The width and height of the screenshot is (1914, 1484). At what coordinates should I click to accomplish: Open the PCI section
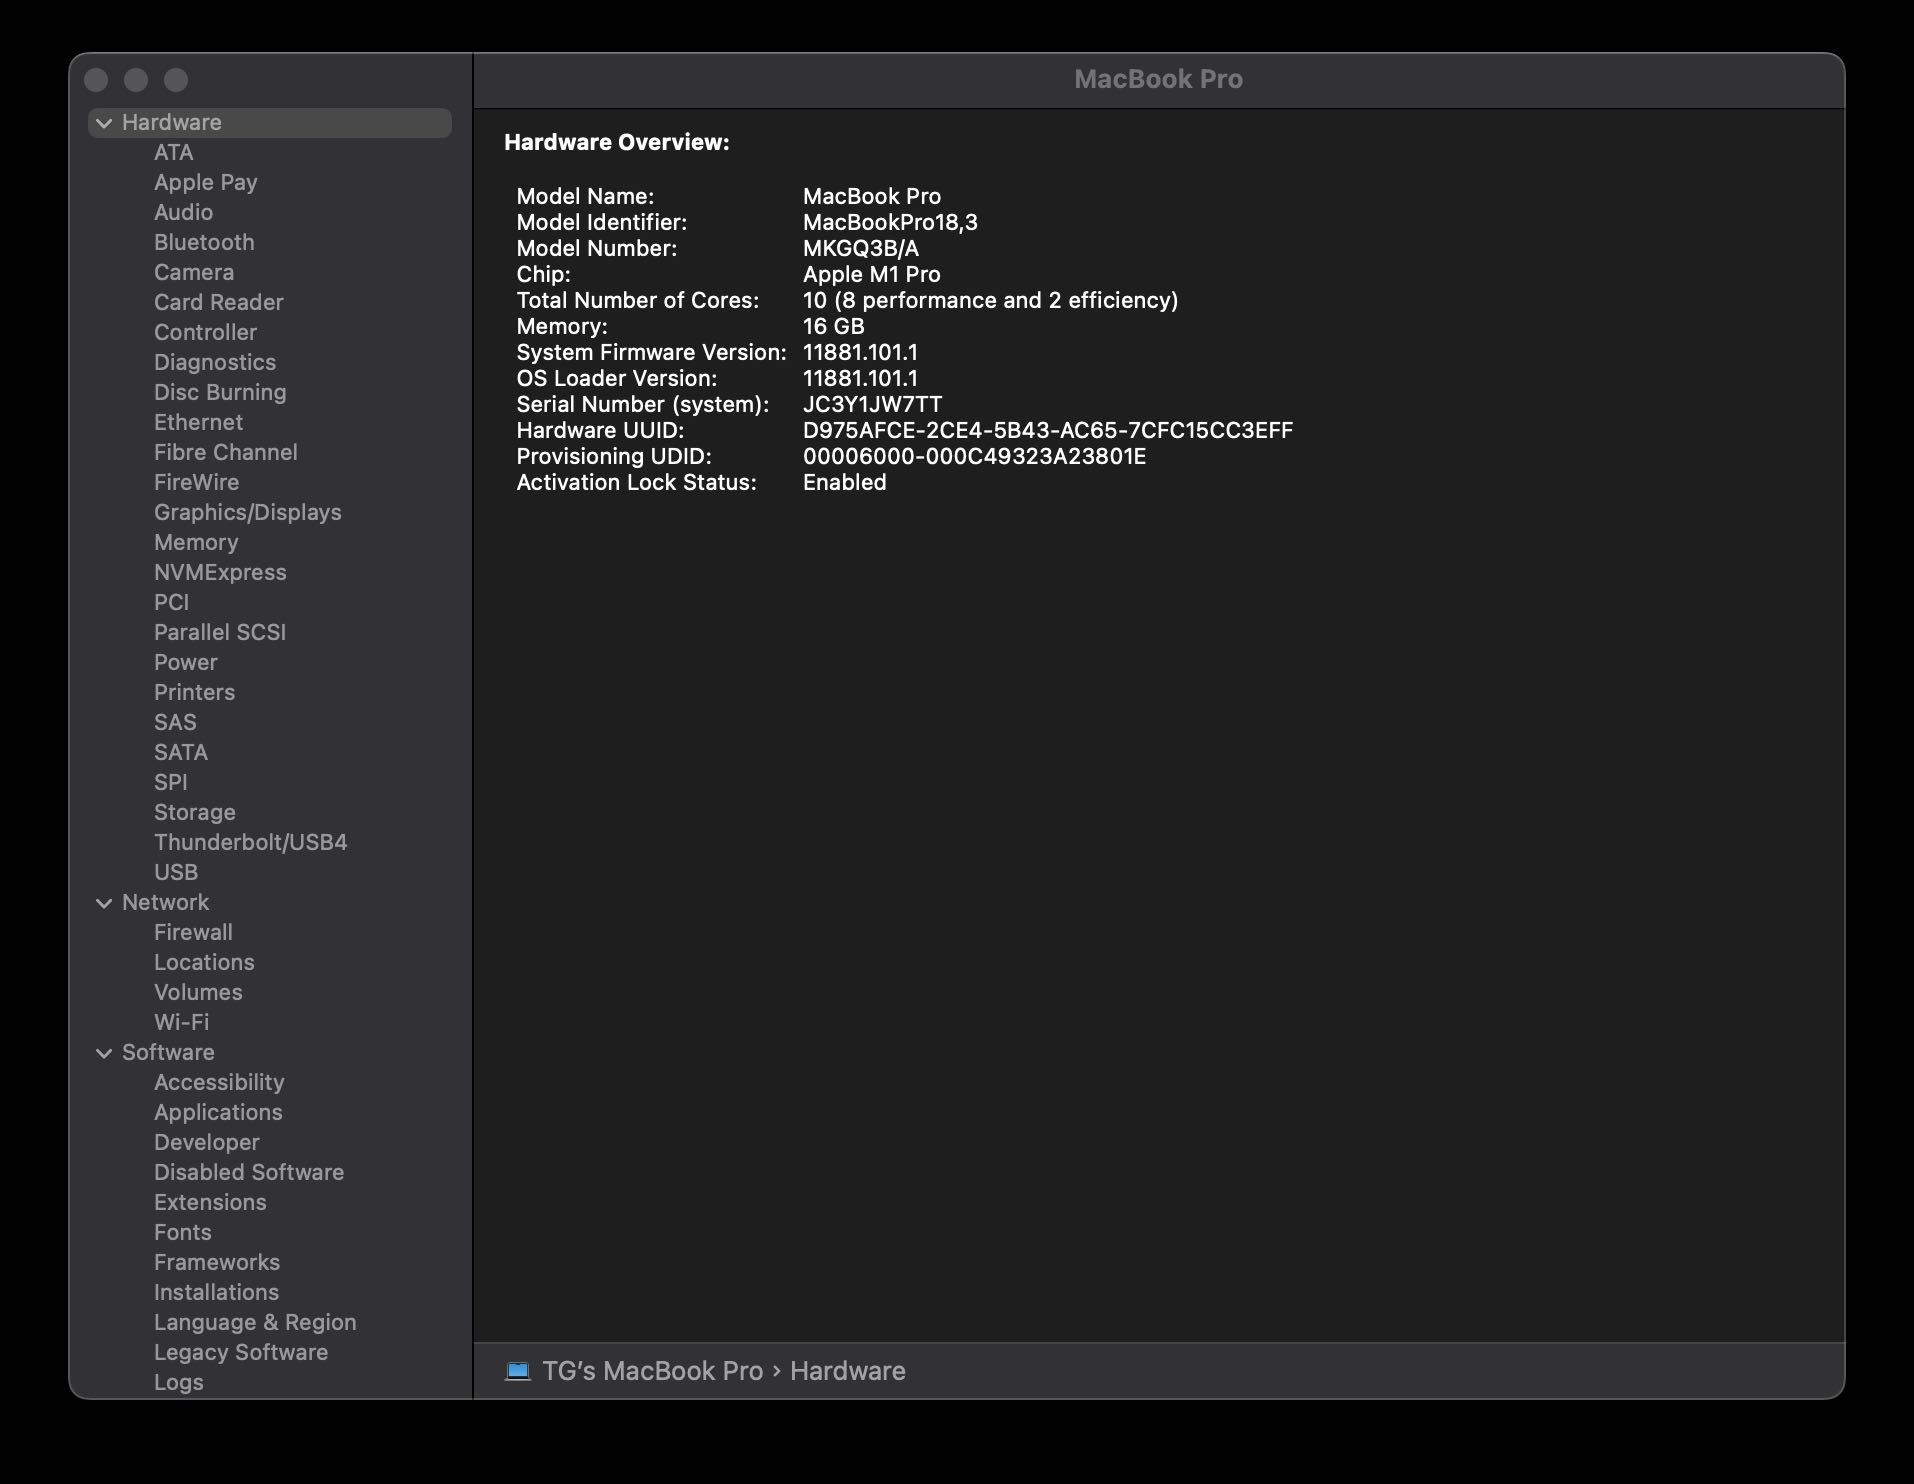[x=171, y=603]
